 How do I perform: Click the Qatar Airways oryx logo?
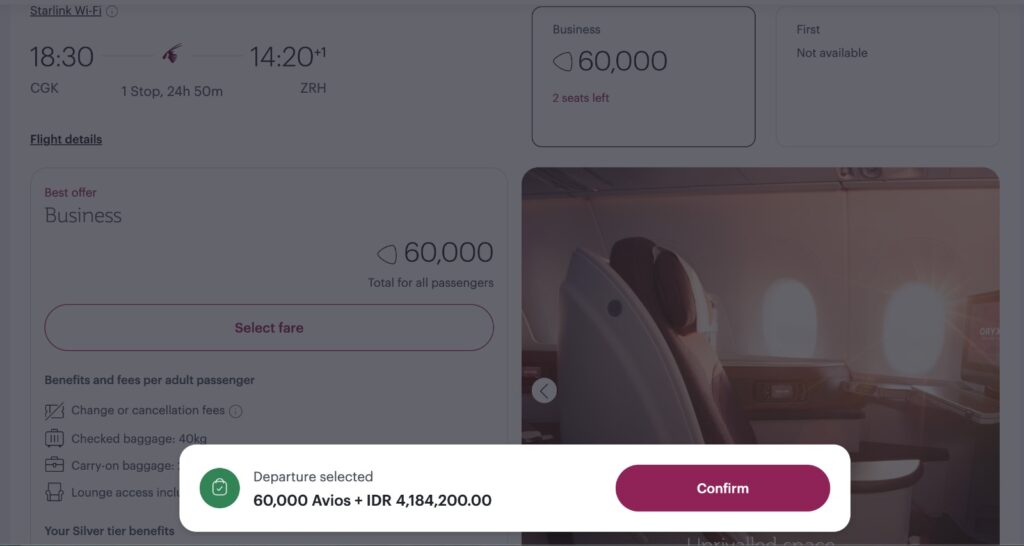click(172, 54)
